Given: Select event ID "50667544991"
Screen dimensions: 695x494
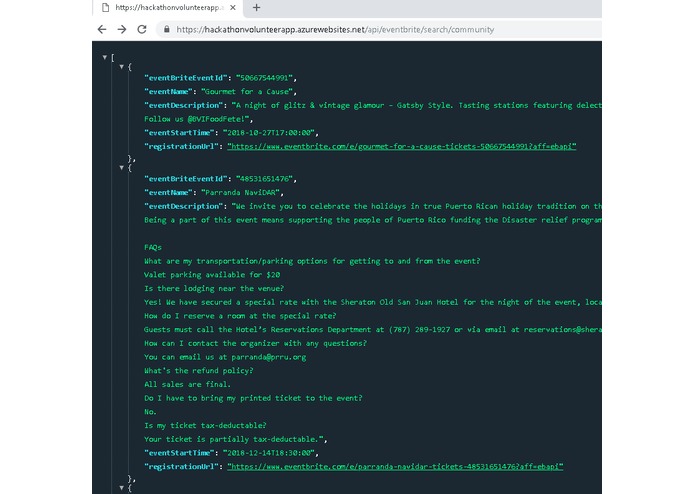Looking at the screenshot, I should (x=264, y=78).
